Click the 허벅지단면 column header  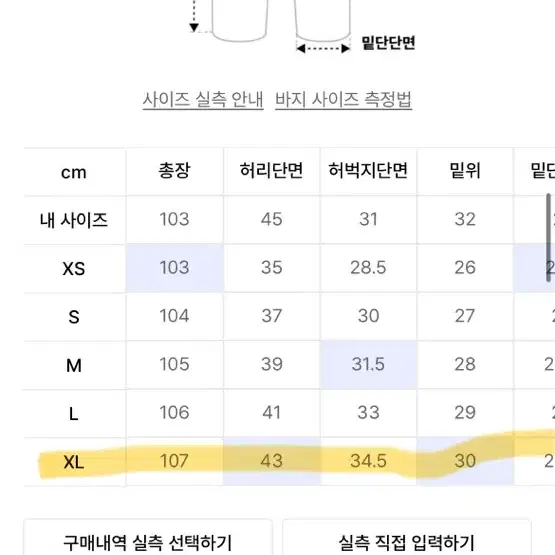pos(368,171)
